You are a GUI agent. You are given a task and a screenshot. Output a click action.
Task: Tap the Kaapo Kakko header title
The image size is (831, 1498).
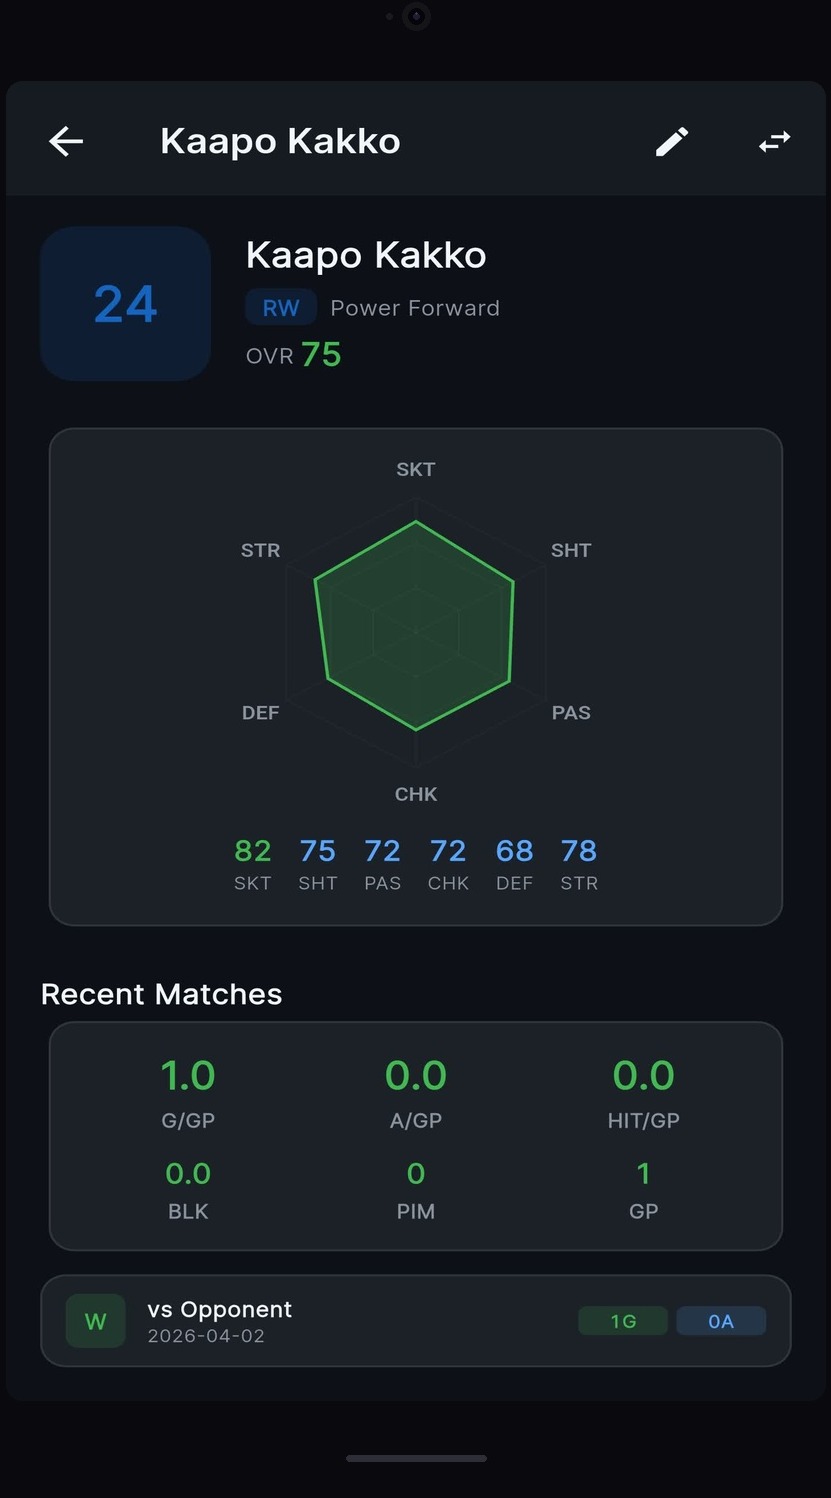(x=280, y=140)
